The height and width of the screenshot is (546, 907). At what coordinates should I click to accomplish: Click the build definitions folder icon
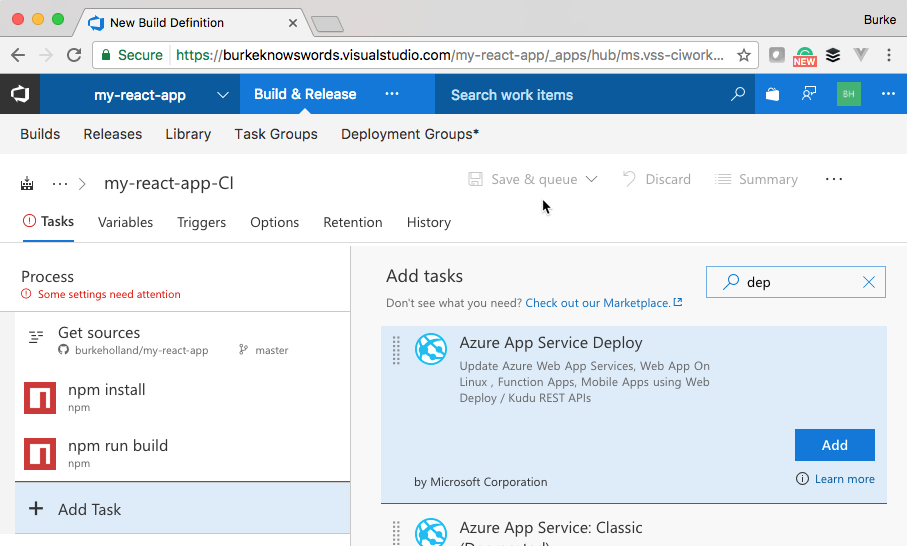point(28,184)
